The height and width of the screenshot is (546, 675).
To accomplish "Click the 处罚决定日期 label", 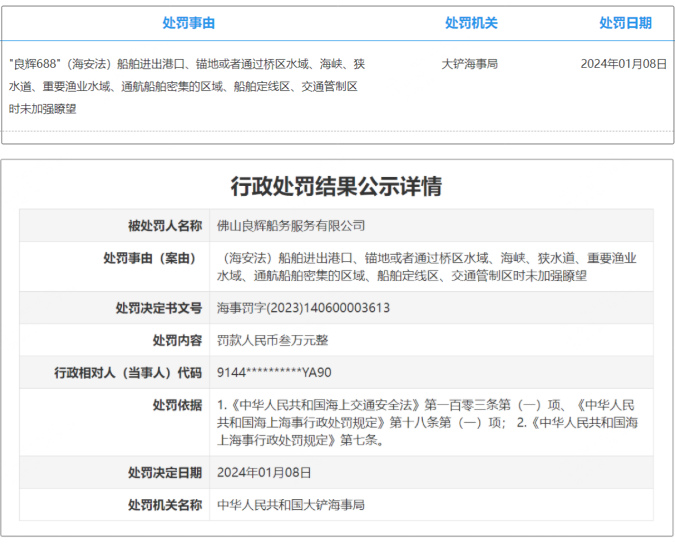I will pyautogui.click(x=165, y=473).
